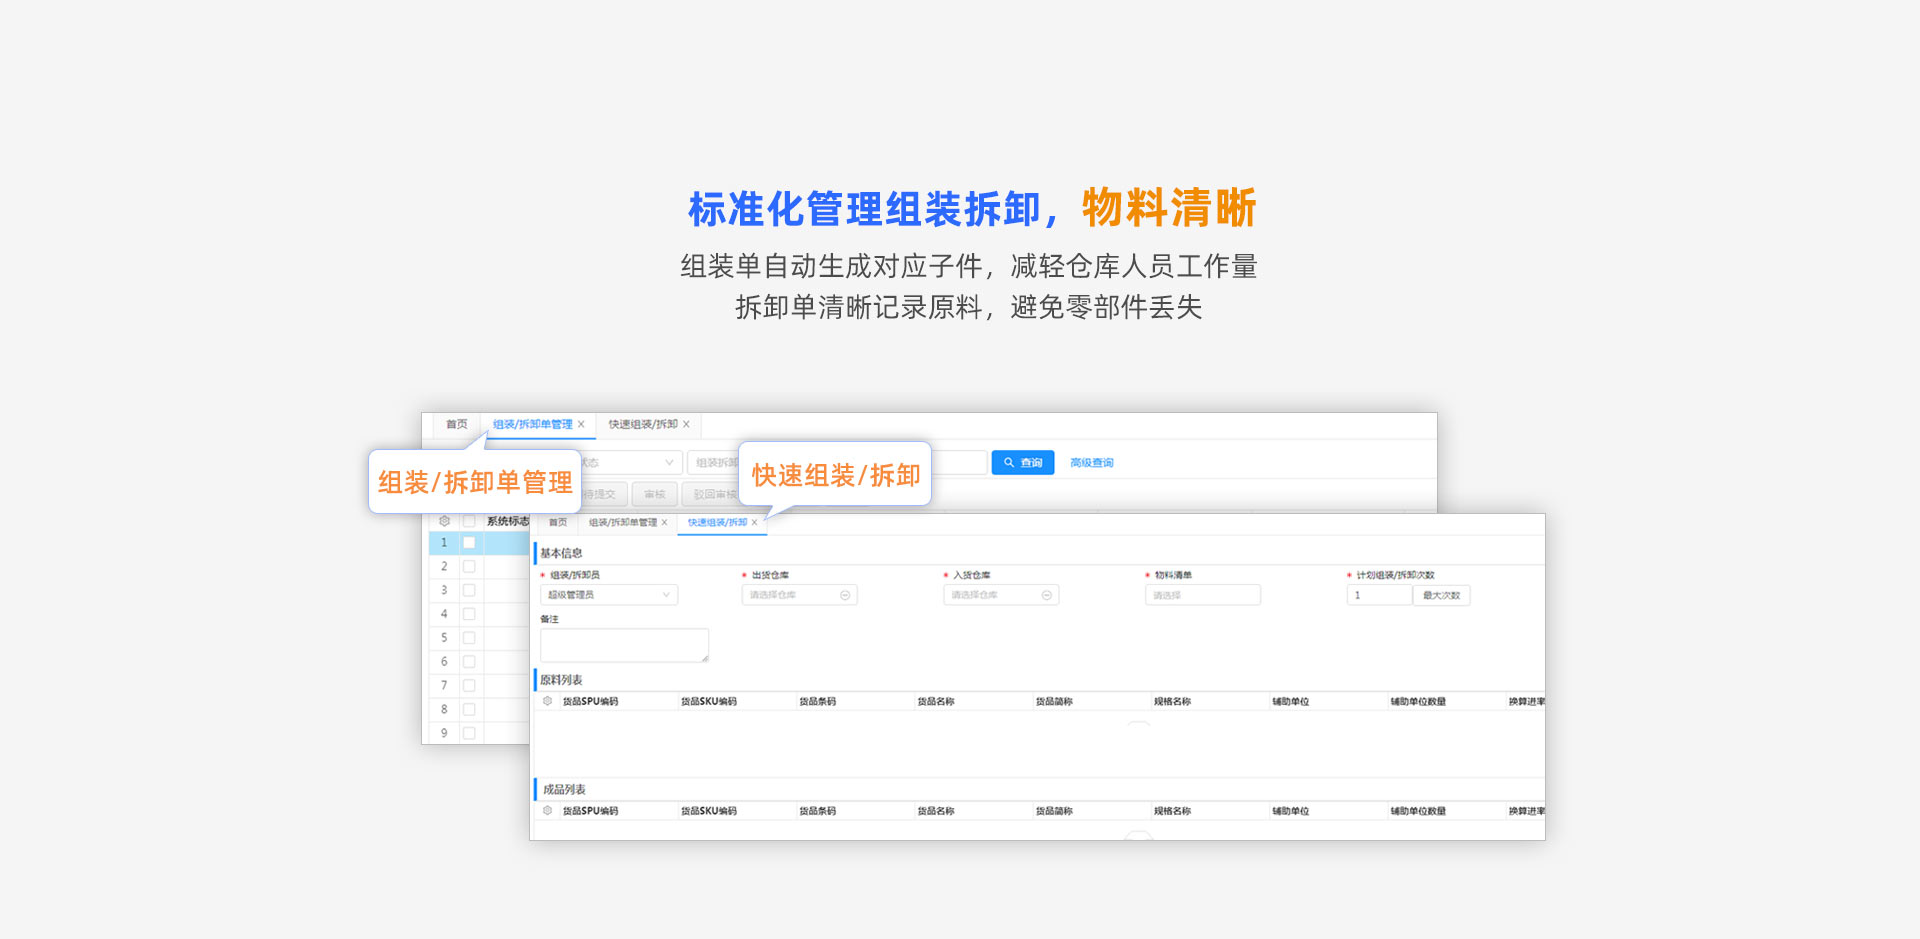Click the 货品SPU编码 column header in 成品列表

coord(590,811)
